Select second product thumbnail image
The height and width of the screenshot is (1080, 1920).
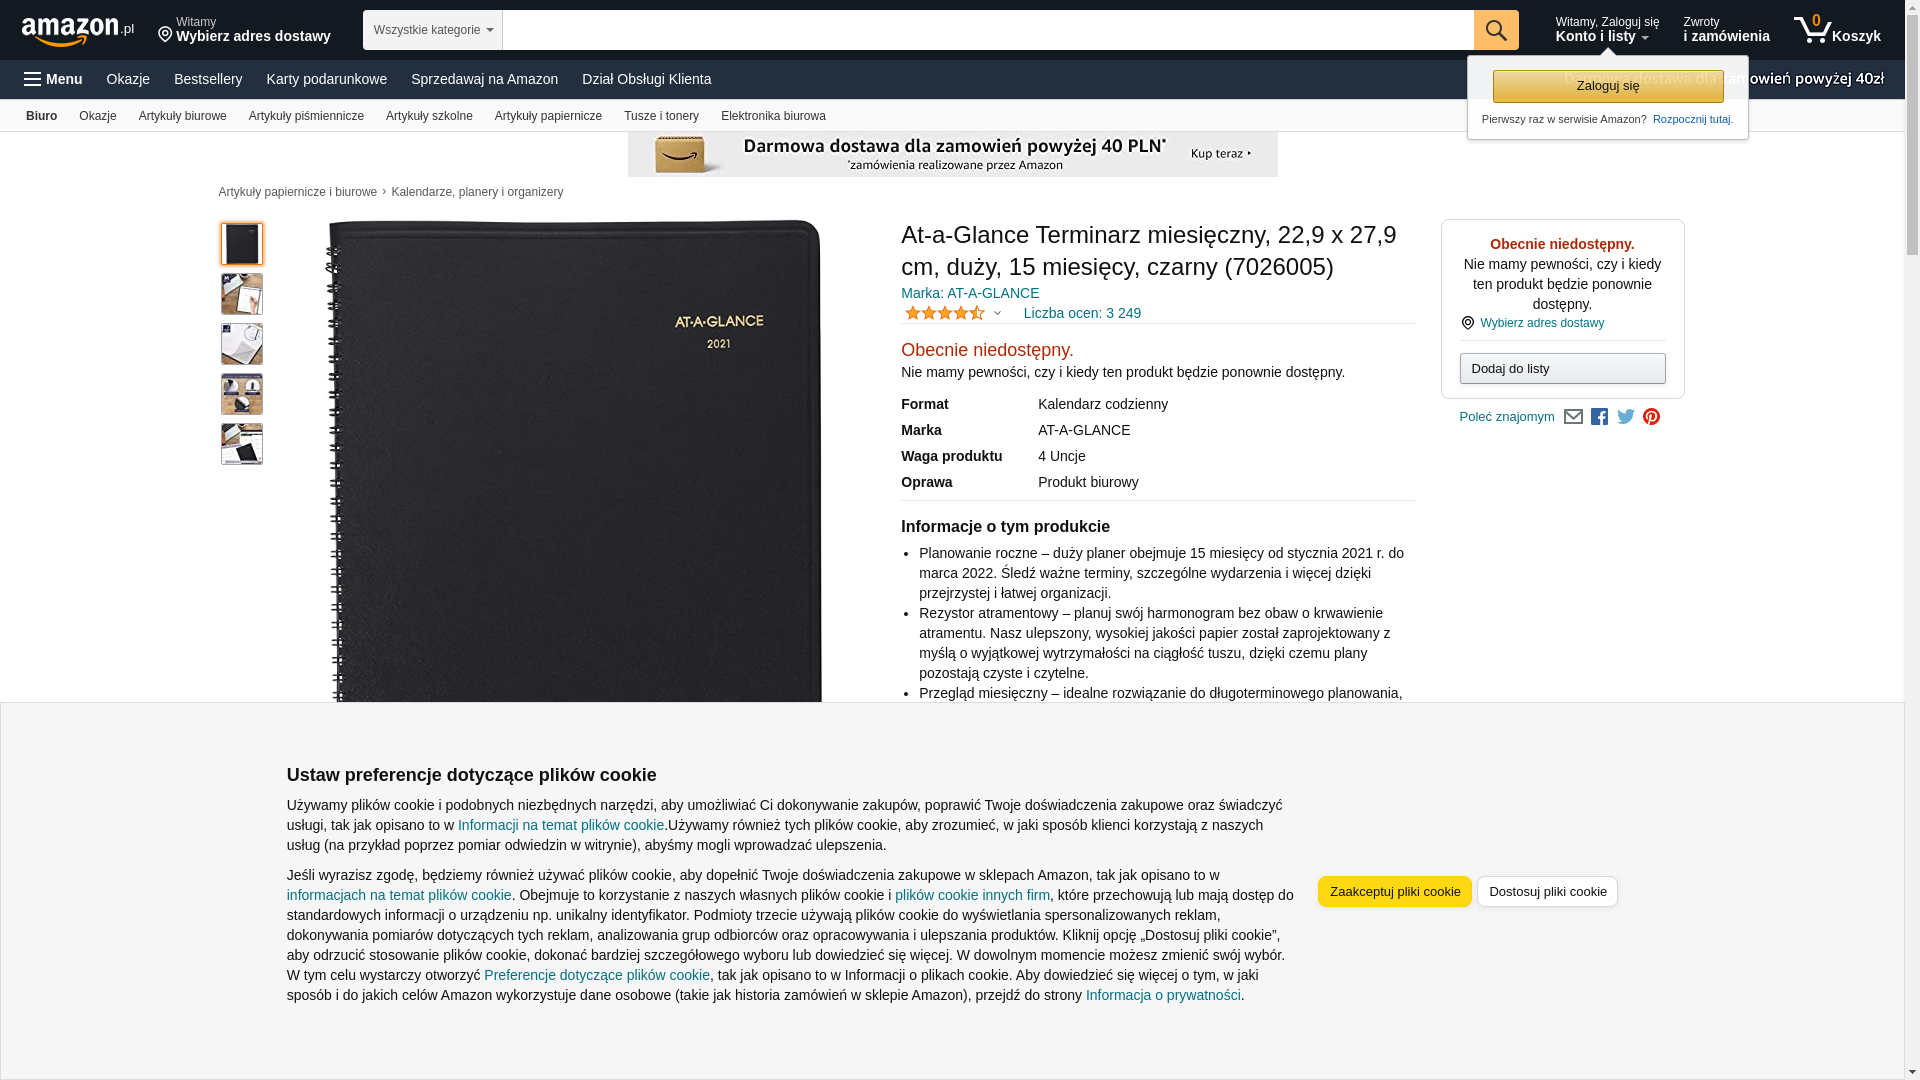(242, 294)
